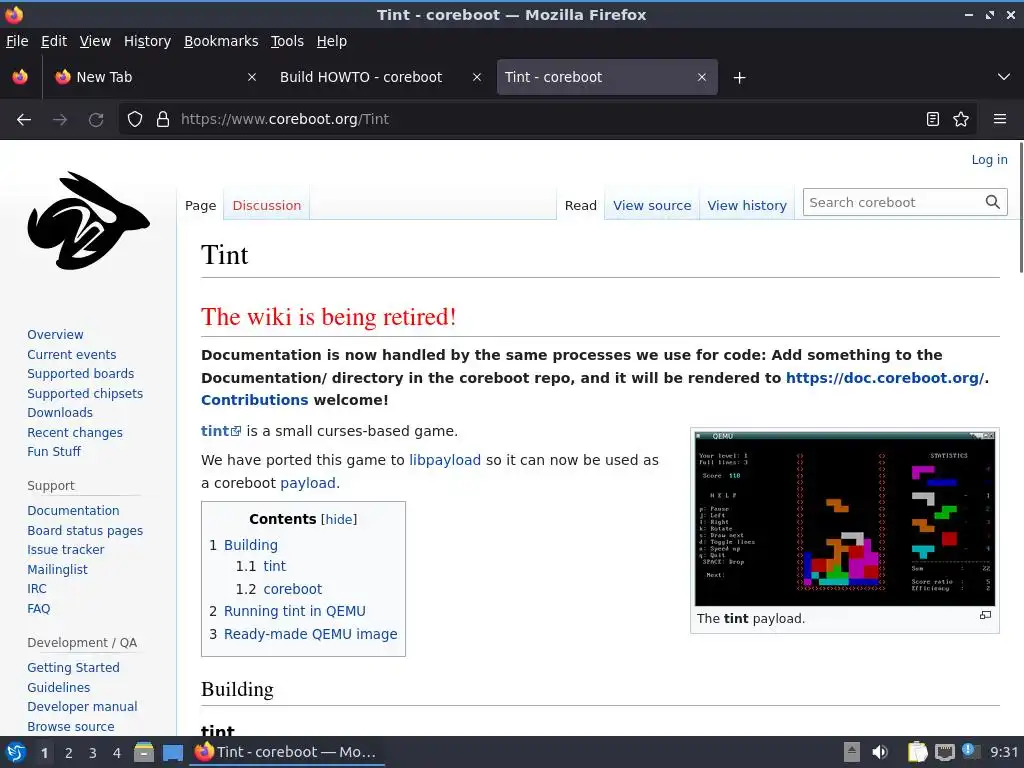
Task: Open the File menu
Action: [17, 41]
